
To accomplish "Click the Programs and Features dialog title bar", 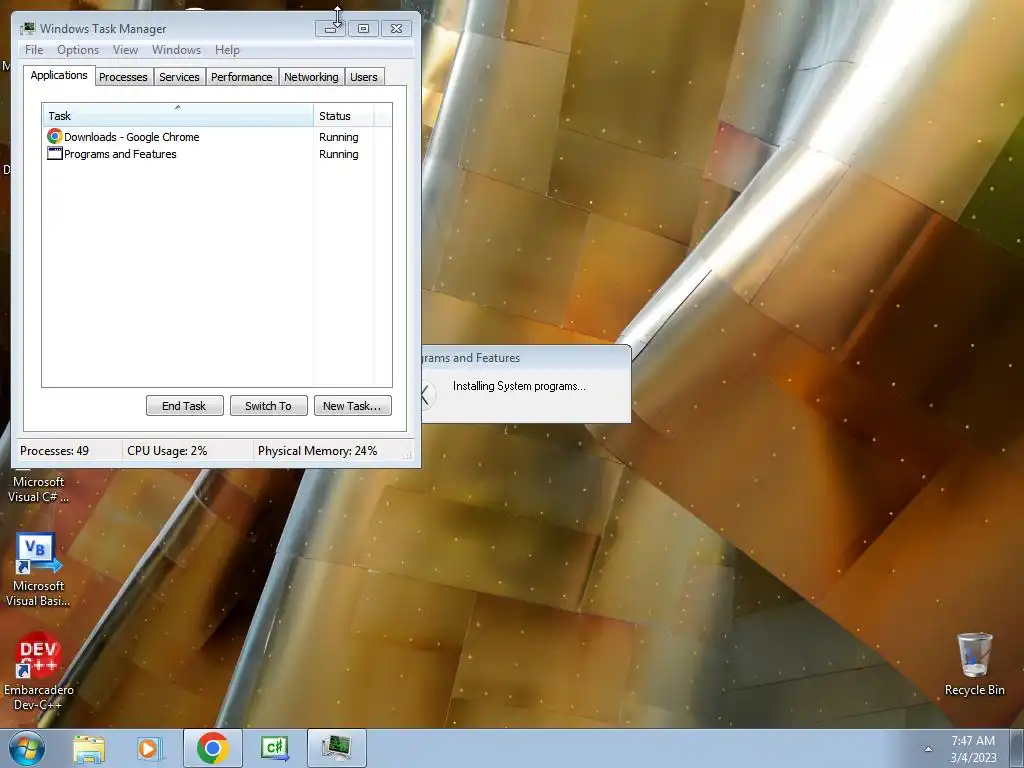I will (x=526, y=358).
